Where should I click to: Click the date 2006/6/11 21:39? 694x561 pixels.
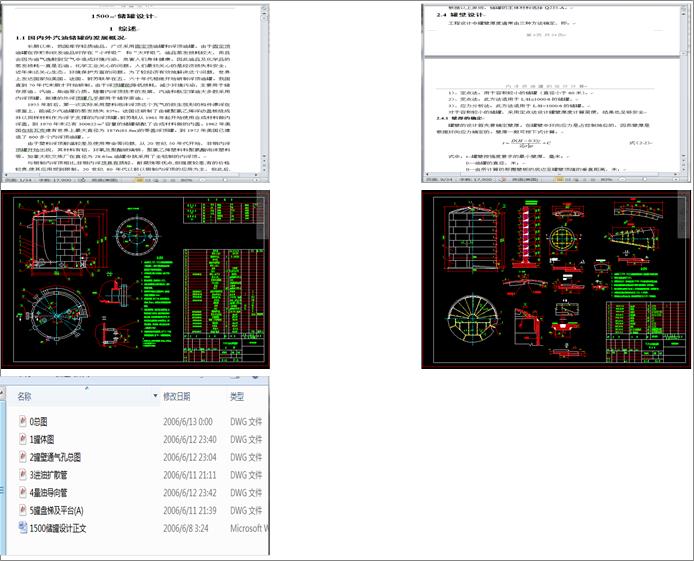pos(190,510)
